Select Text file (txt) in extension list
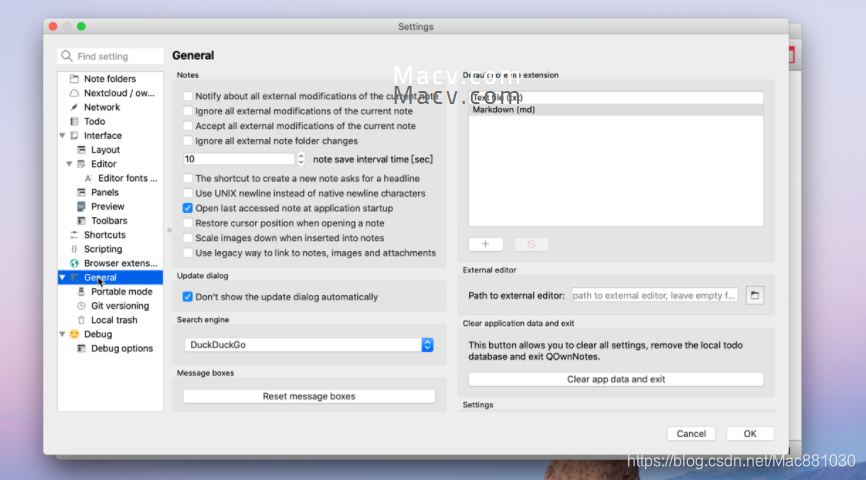Viewport: 866px width, 480px height. click(x=616, y=98)
